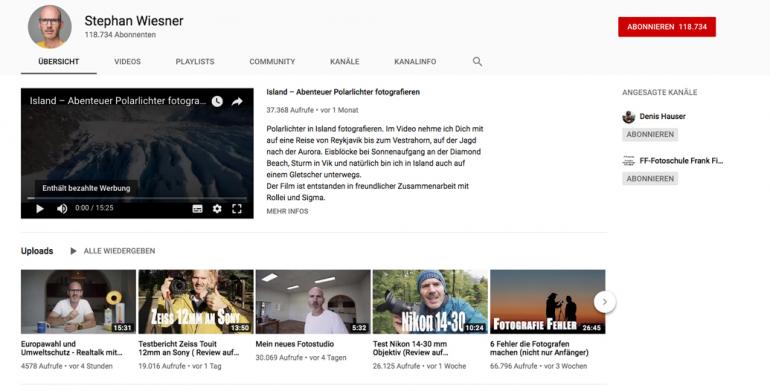
Task: Click title 'Europawahl und Umweltschutz - Realtalk'
Action: [72, 348]
